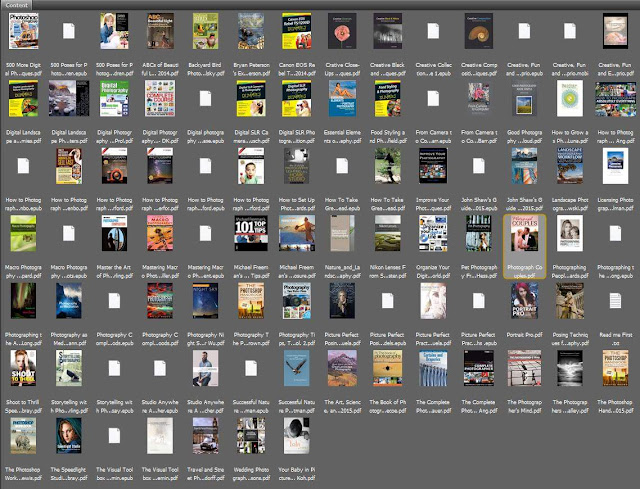Image resolution: width=640 pixels, height=489 pixels.
Task: Select The Photographer's Mind cover thumbnail
Action: point(524,368)
